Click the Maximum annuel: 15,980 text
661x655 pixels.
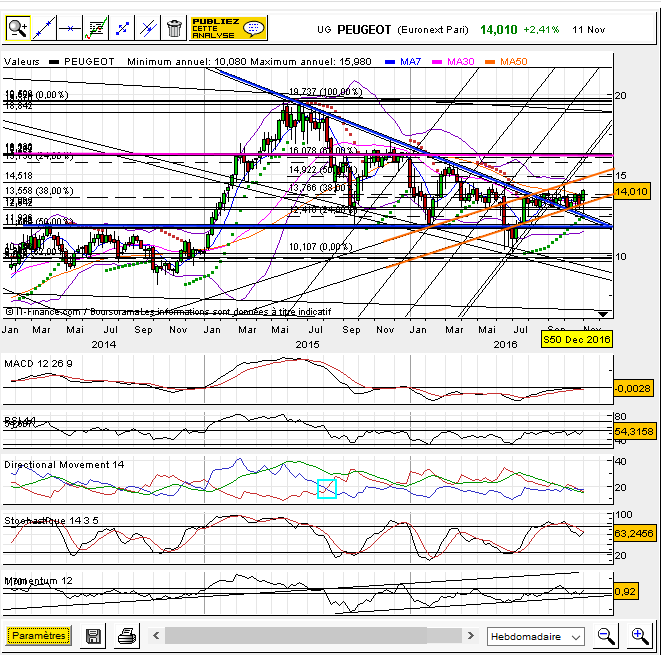tap(311, 62)
